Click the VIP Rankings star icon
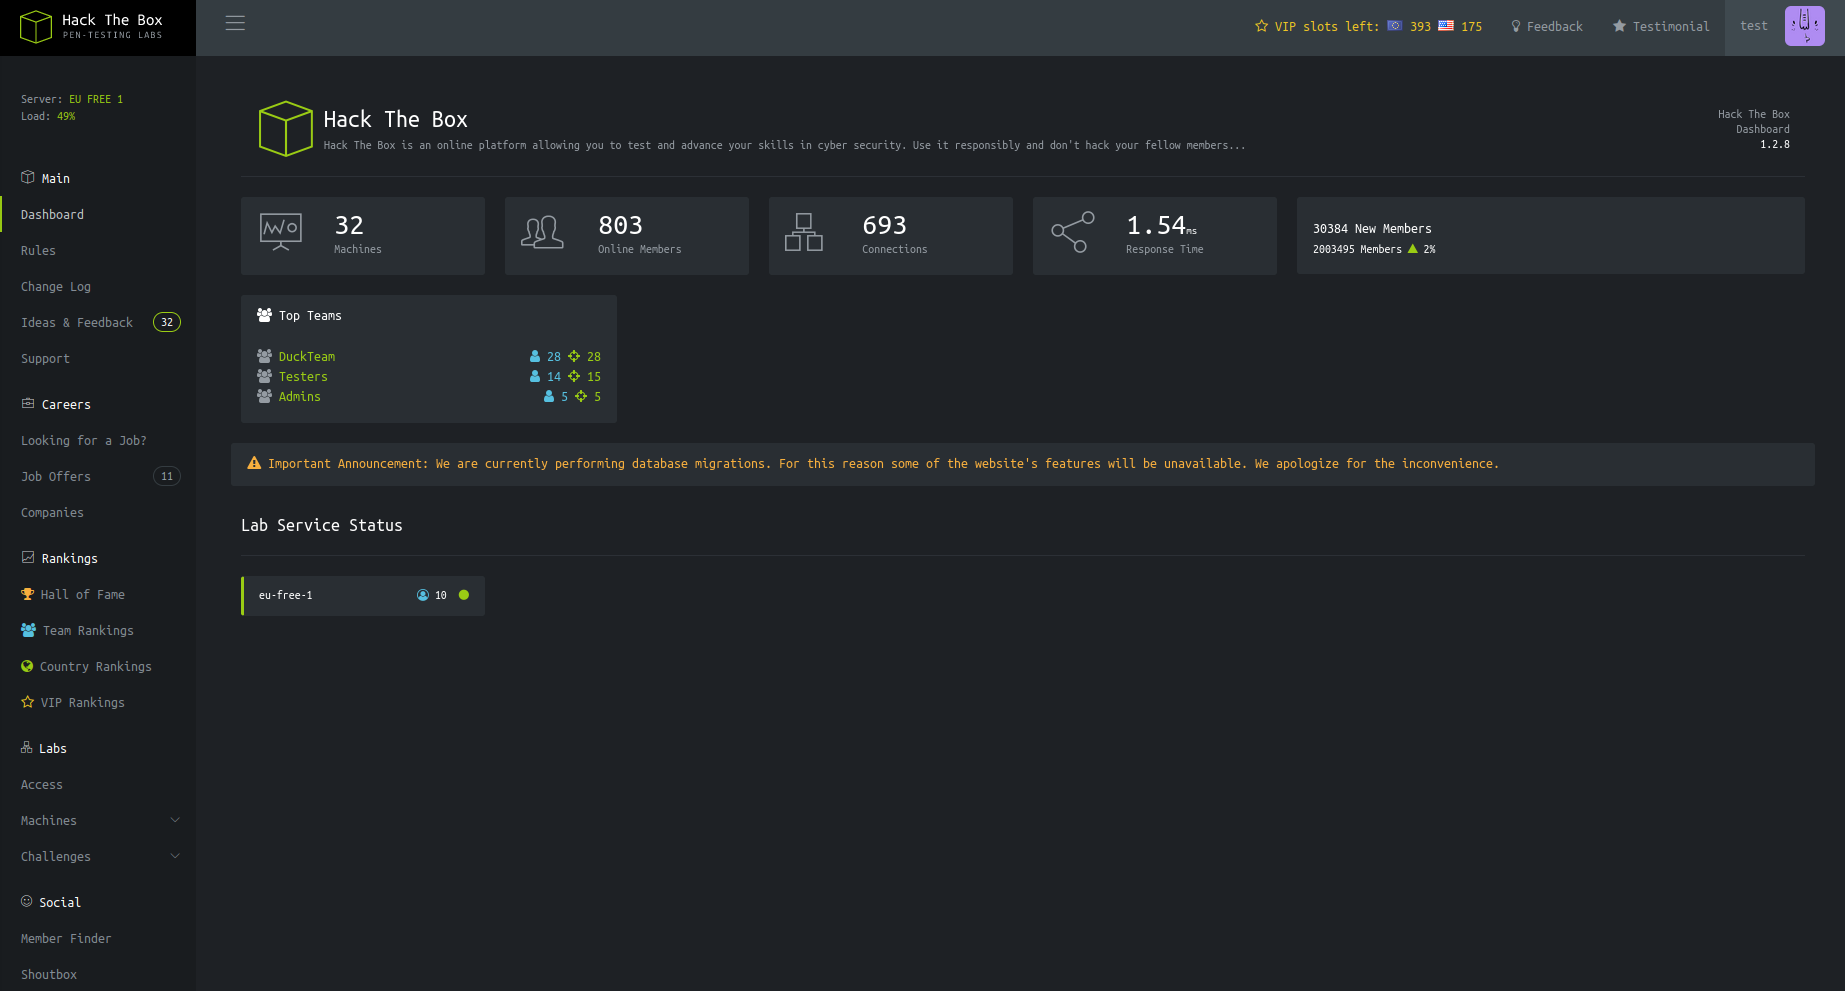This screenshot has height=991, width=1845. click(28, 702)
